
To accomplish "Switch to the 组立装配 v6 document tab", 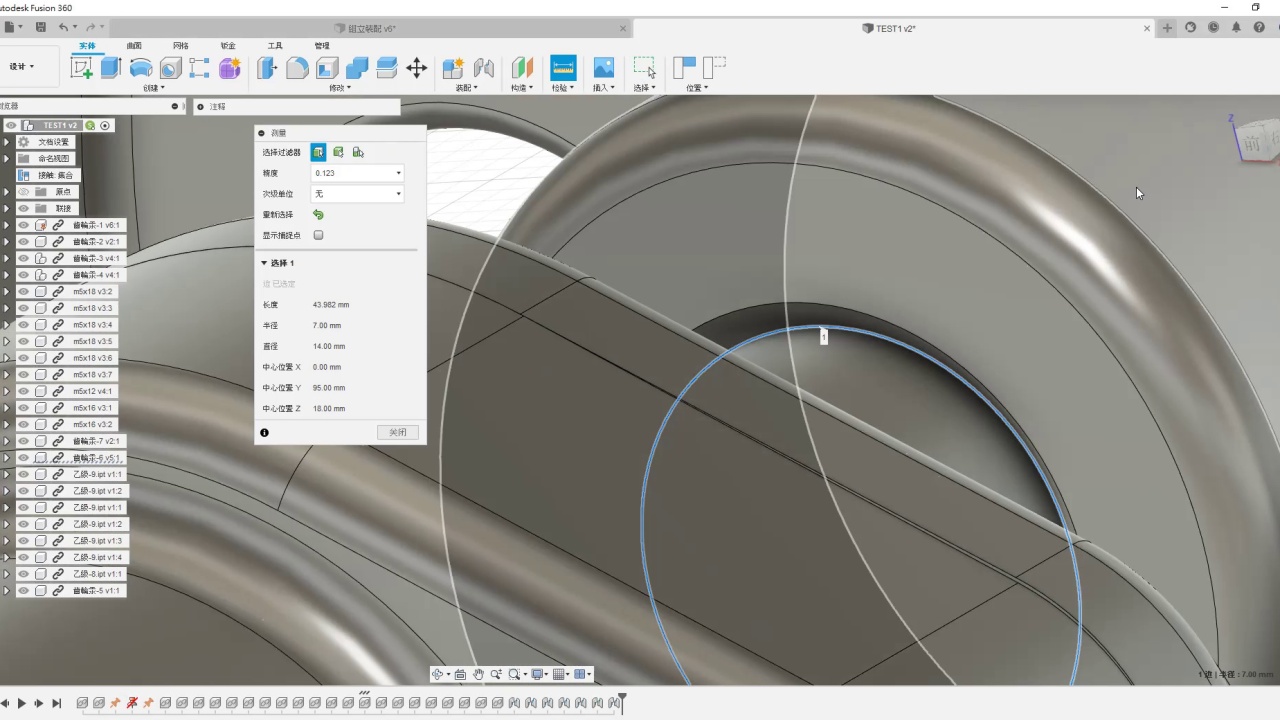I will pos(371,29).
